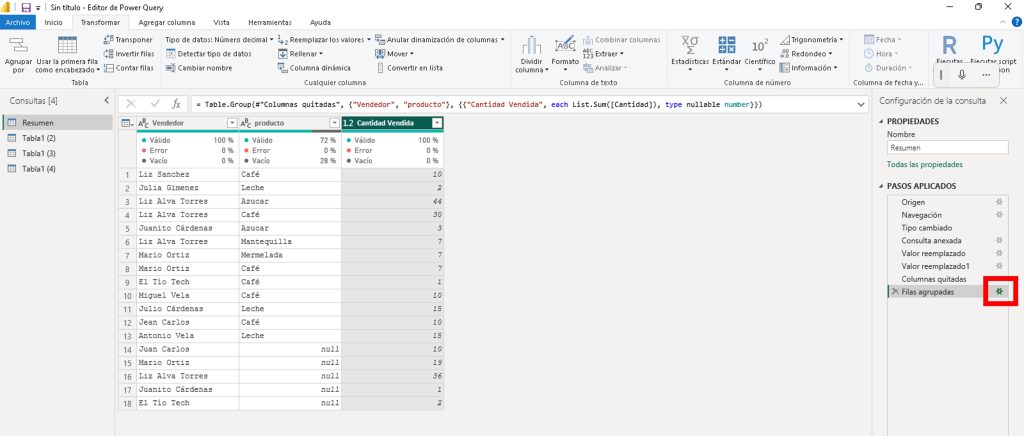Select the Tabla1 (3) query
Screen dimensions: 1024x436
click(38, 153)
